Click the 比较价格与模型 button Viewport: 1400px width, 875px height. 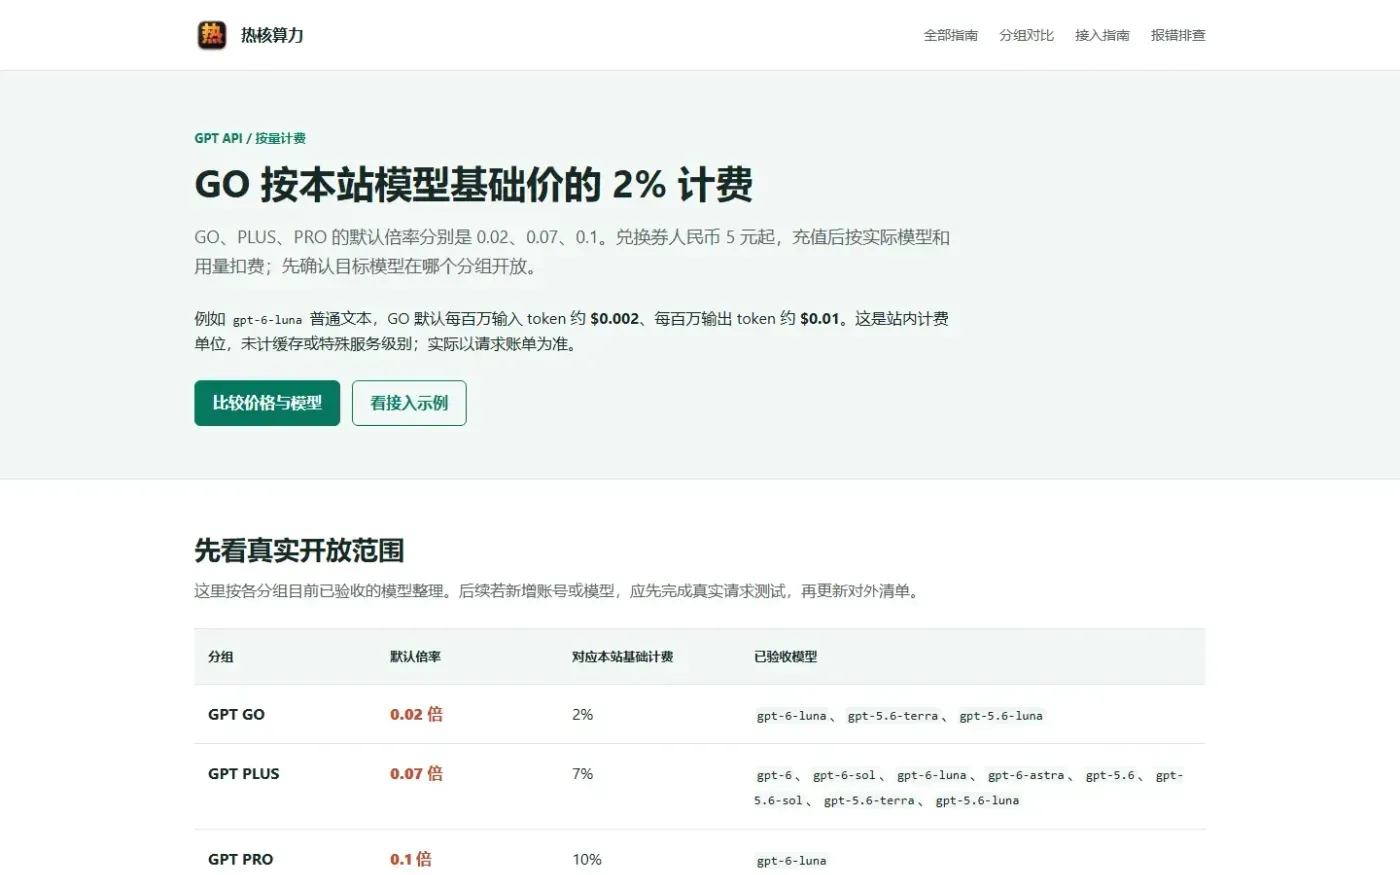coord(267,403)
